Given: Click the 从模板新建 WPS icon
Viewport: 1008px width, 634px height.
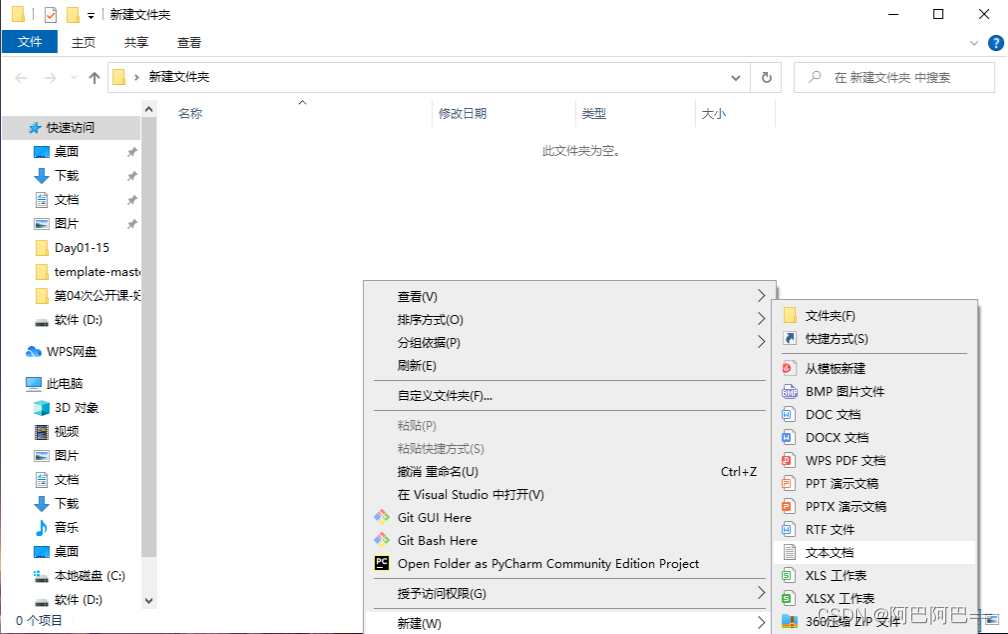Looking at the screenshot, I should coord(789,368).
